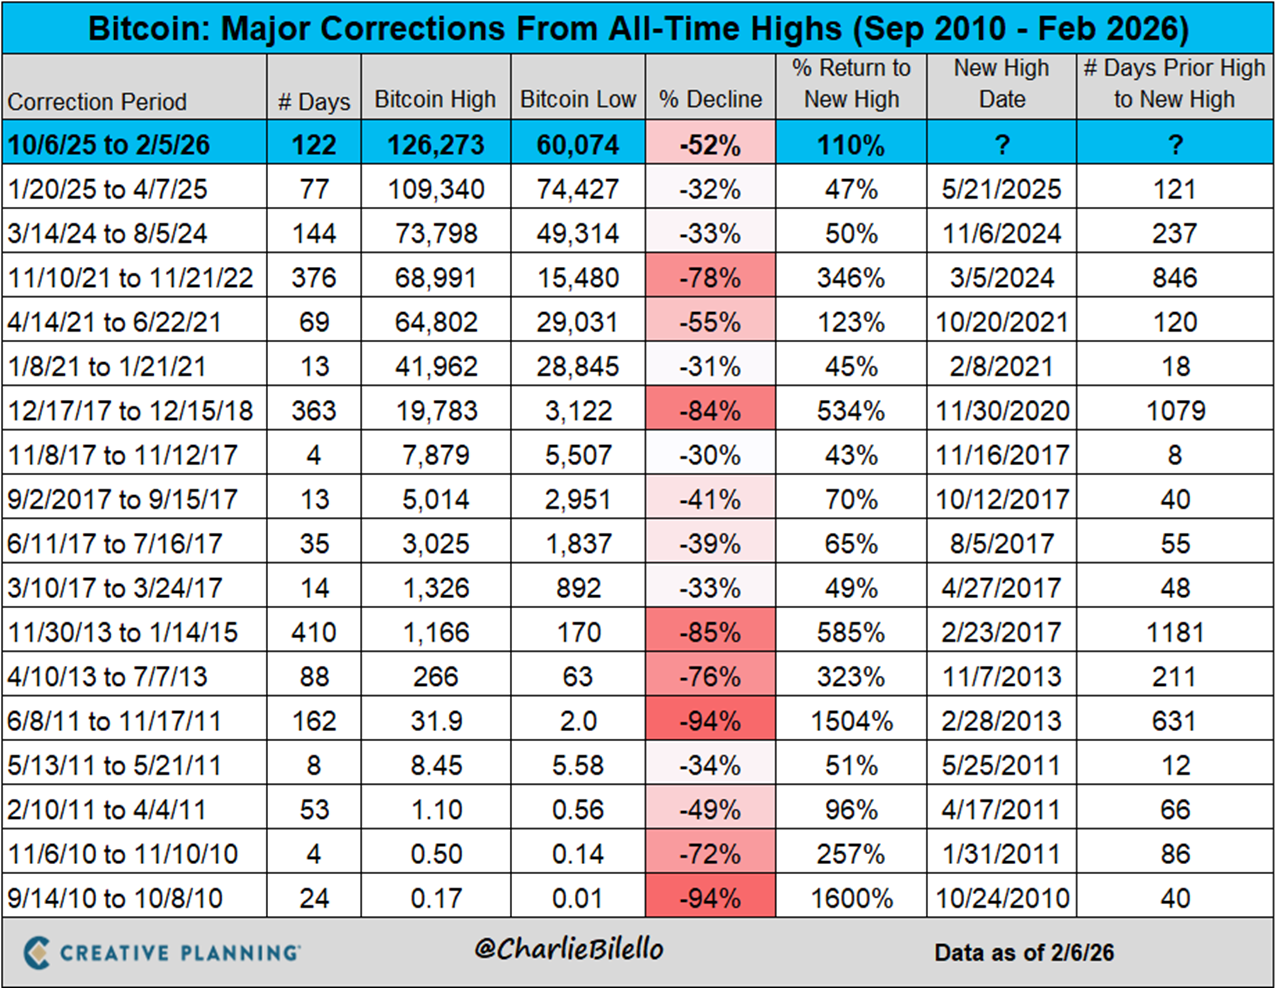This screenshot has height=988, width=1277.
Task: Click the -84% decline cell
Action: (x=710, y=411)
